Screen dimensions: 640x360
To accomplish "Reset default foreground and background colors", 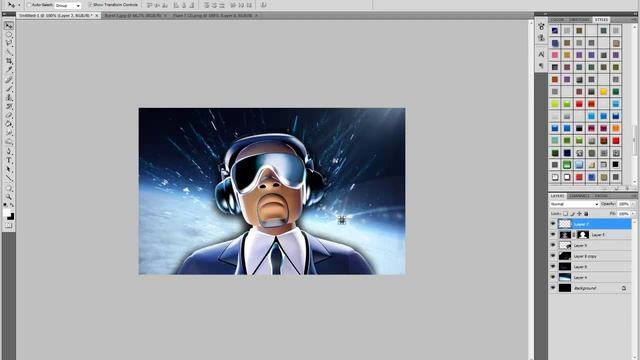I will [5, 204].
